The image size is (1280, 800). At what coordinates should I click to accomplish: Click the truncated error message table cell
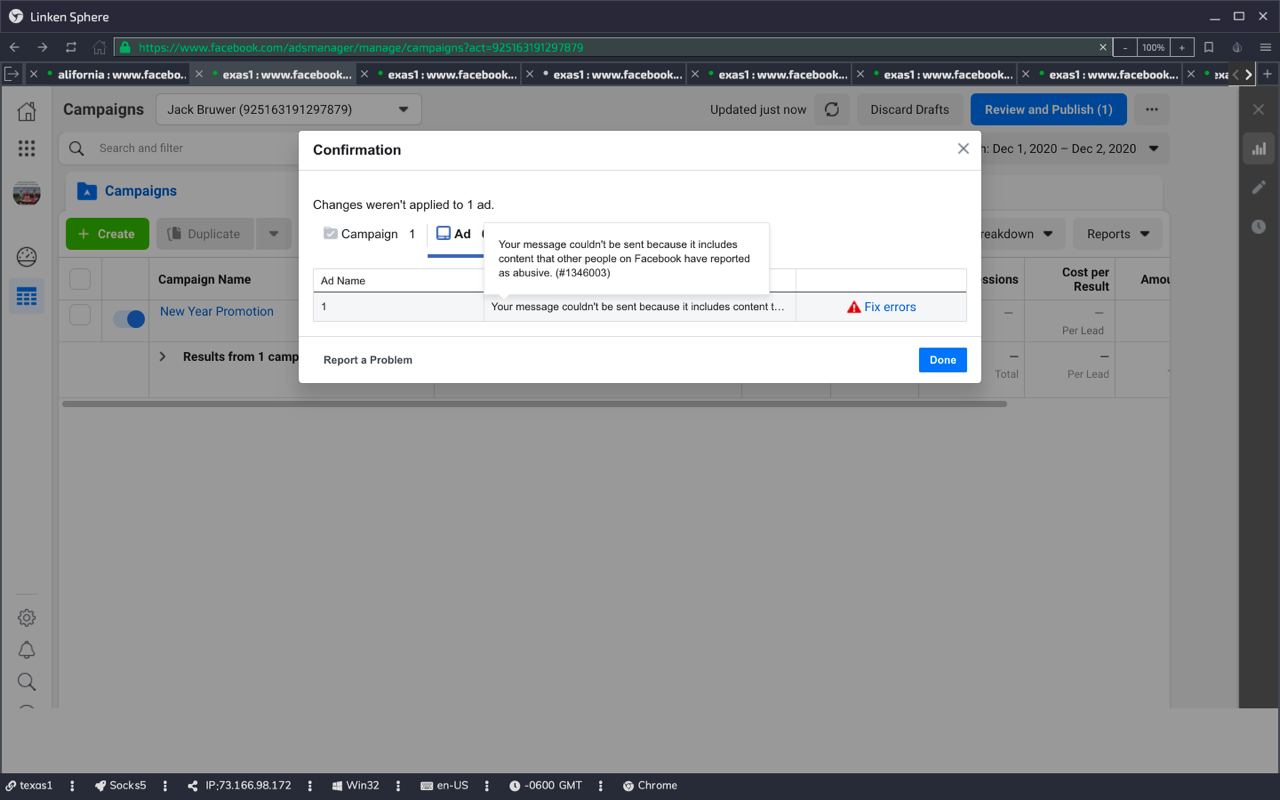(x=639, y=307)
